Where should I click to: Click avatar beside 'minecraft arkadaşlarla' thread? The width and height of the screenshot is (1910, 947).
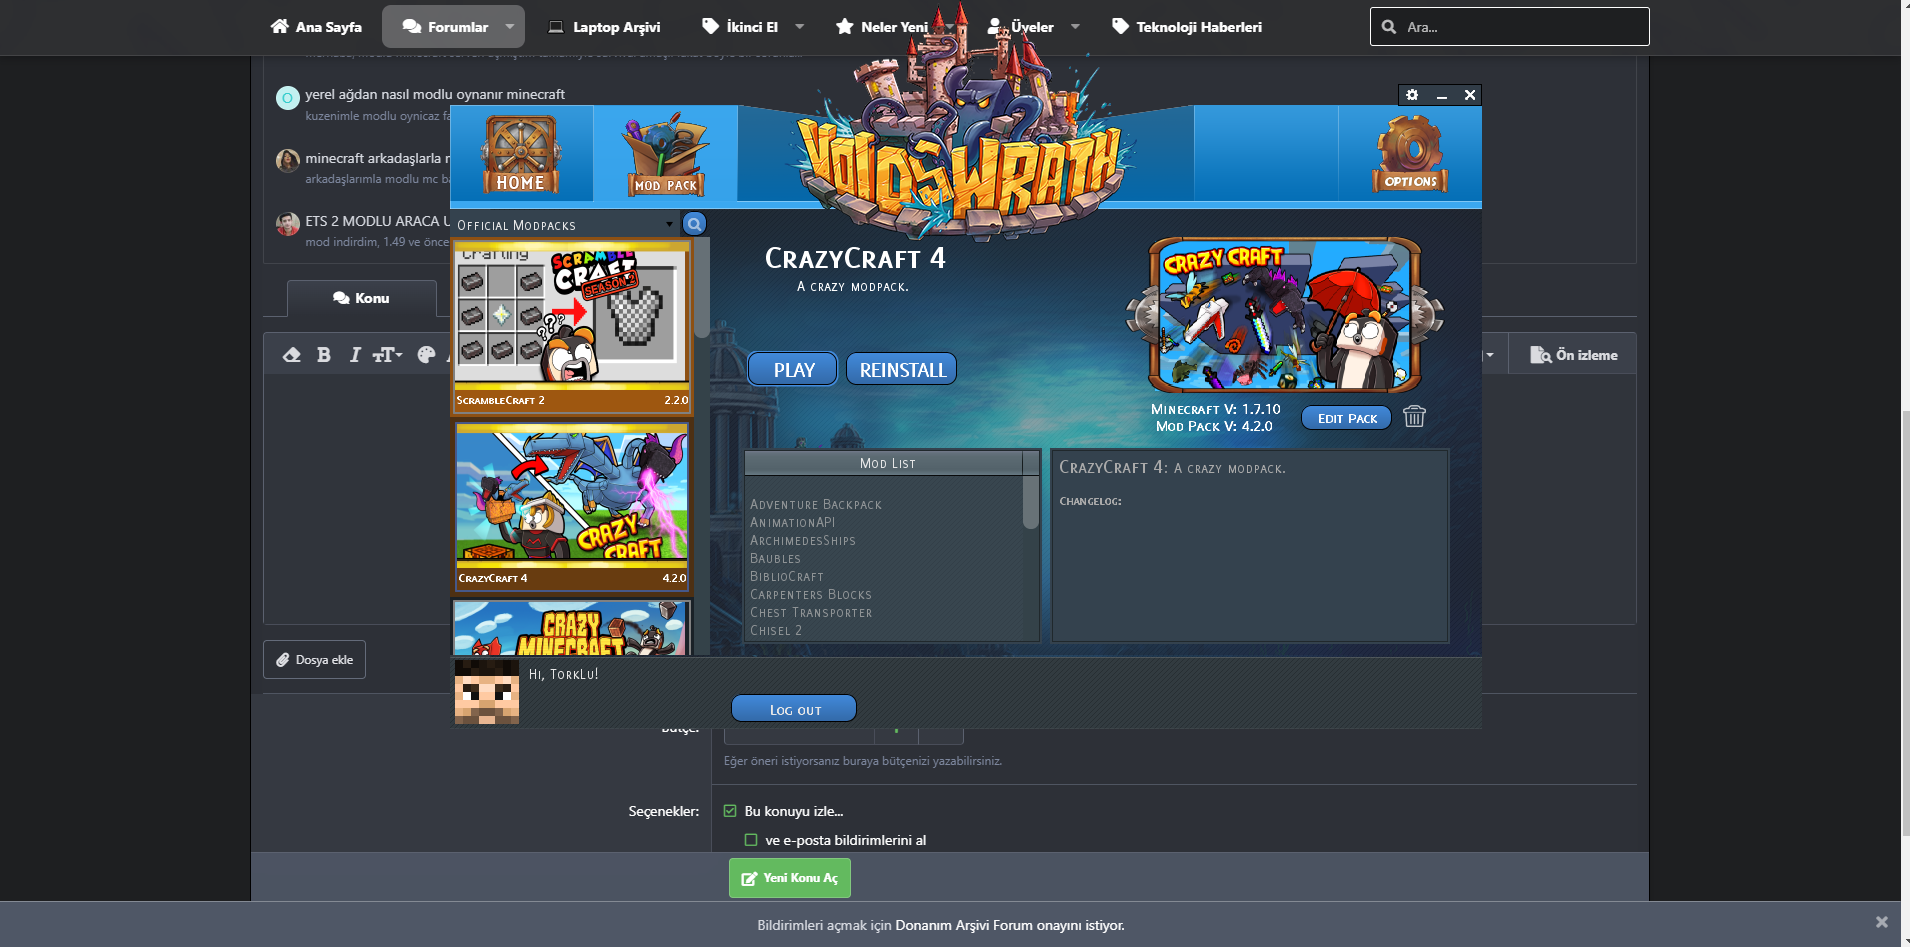pos(288,161)
